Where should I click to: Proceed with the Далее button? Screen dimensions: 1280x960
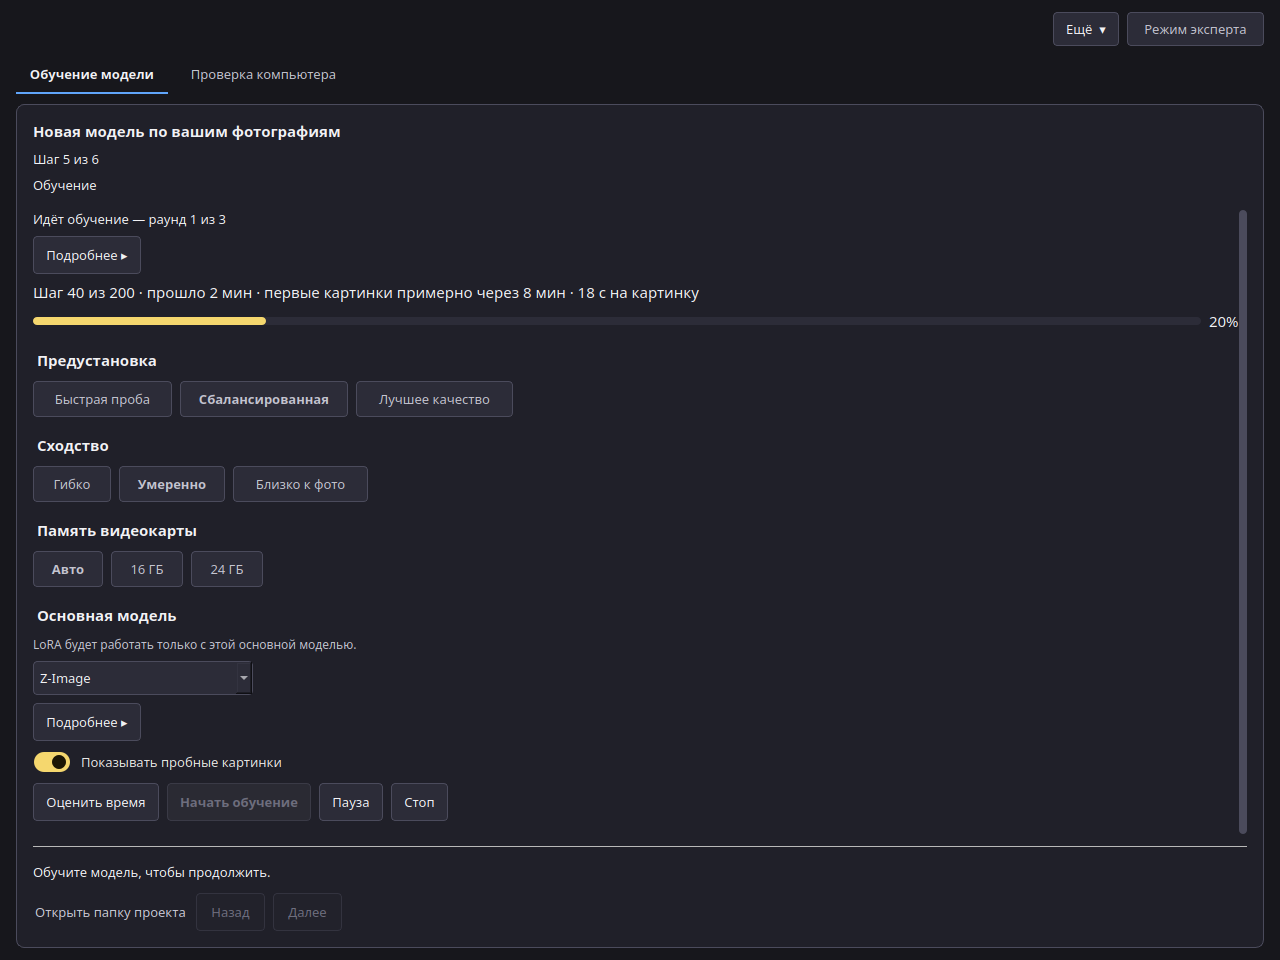[x=307, y=912]
